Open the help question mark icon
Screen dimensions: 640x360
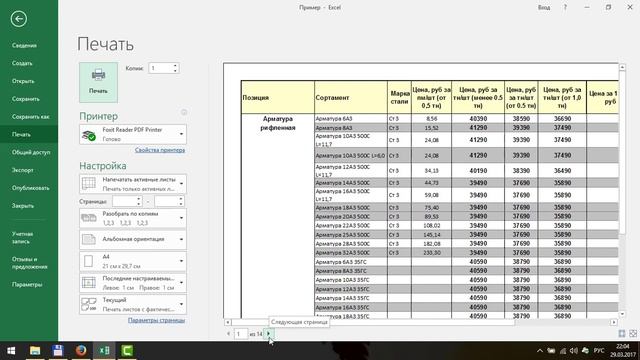[x=565, y=7]
